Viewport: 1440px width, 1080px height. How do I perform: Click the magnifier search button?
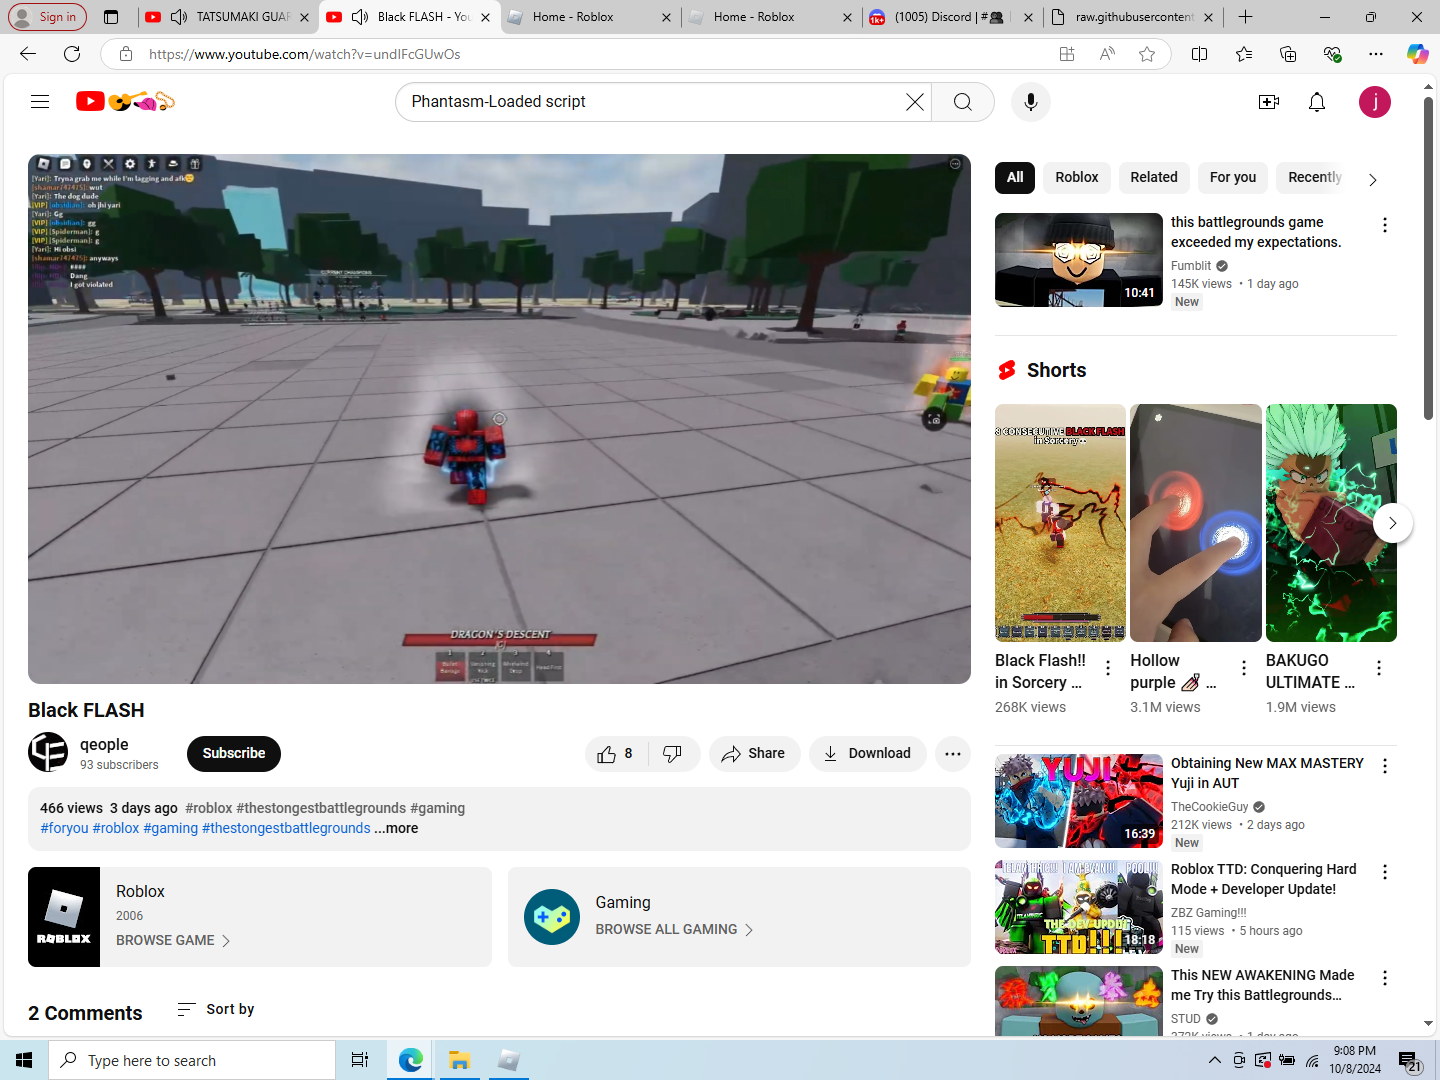coord(962,102)
